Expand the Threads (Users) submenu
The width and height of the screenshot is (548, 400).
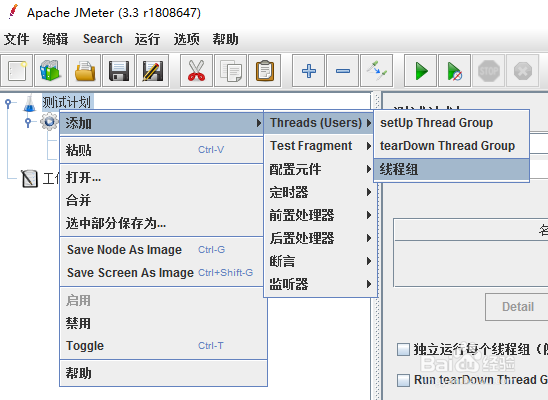coord(319,123)
